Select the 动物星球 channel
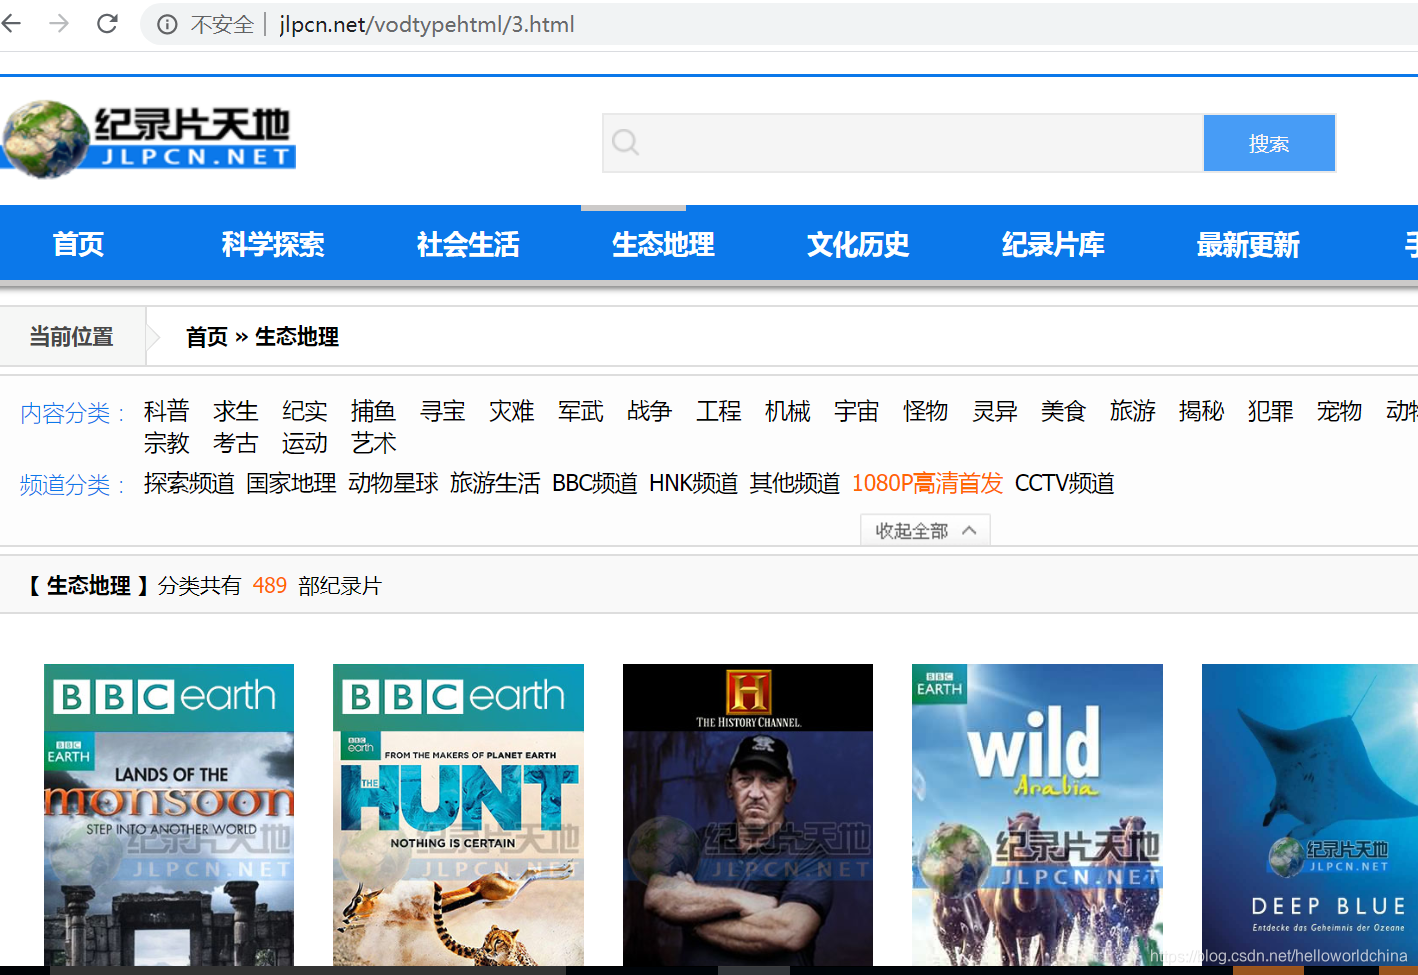The image size is (1418, 975). (393, 483)
